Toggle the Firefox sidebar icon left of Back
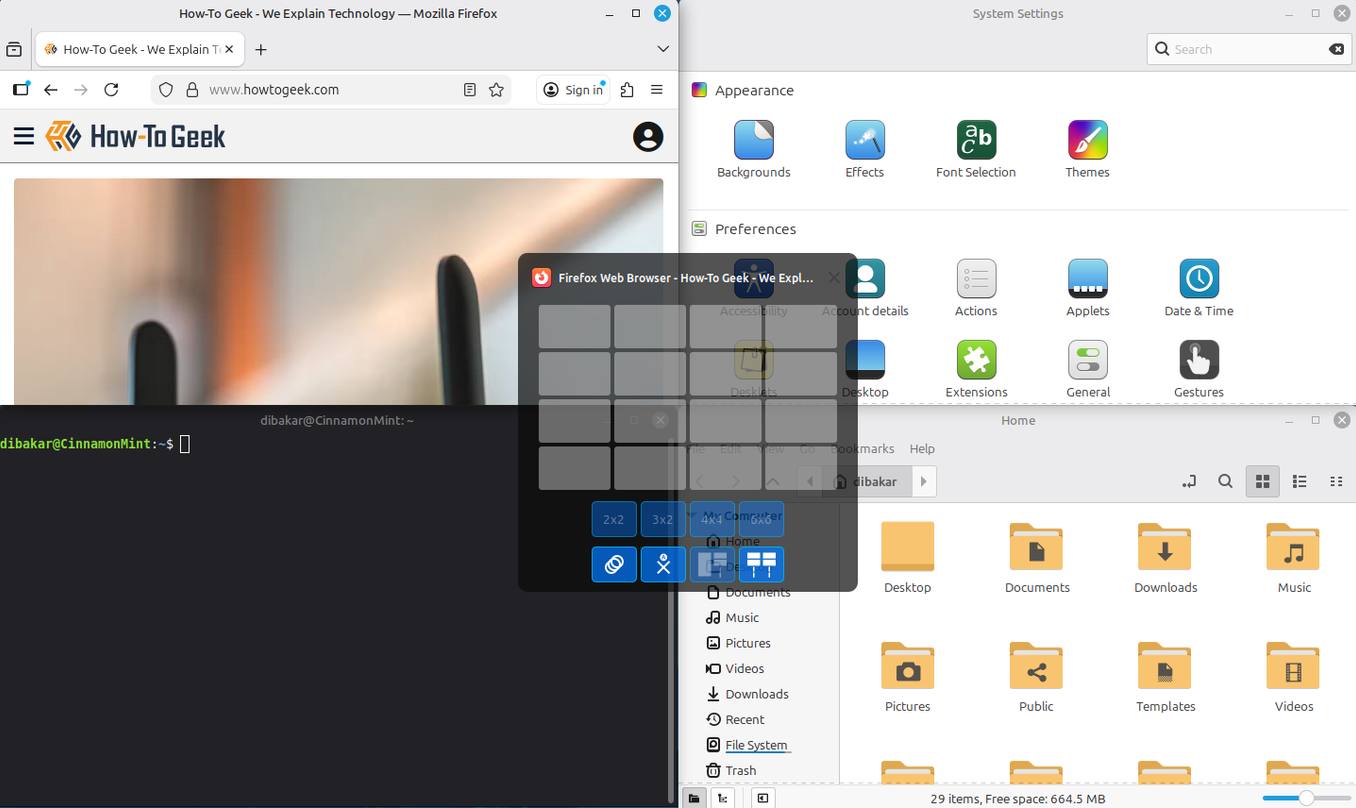Viewport: 1356px width, 808px height. (21, 89)
